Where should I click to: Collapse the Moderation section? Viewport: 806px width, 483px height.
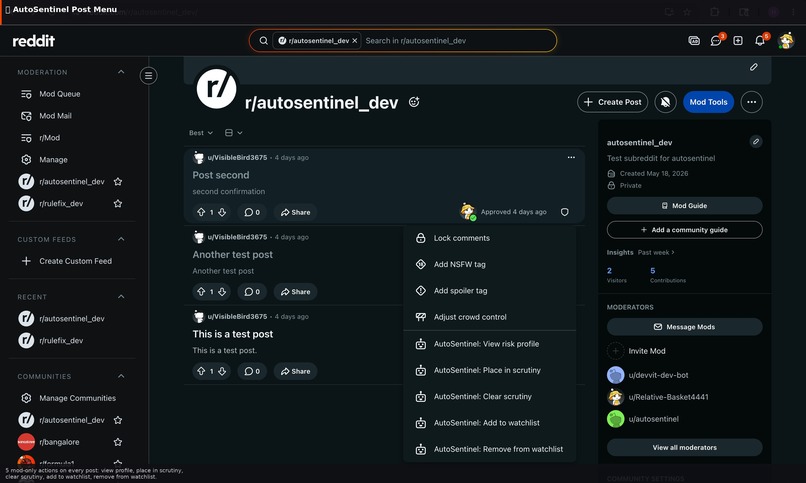[121, 72]
